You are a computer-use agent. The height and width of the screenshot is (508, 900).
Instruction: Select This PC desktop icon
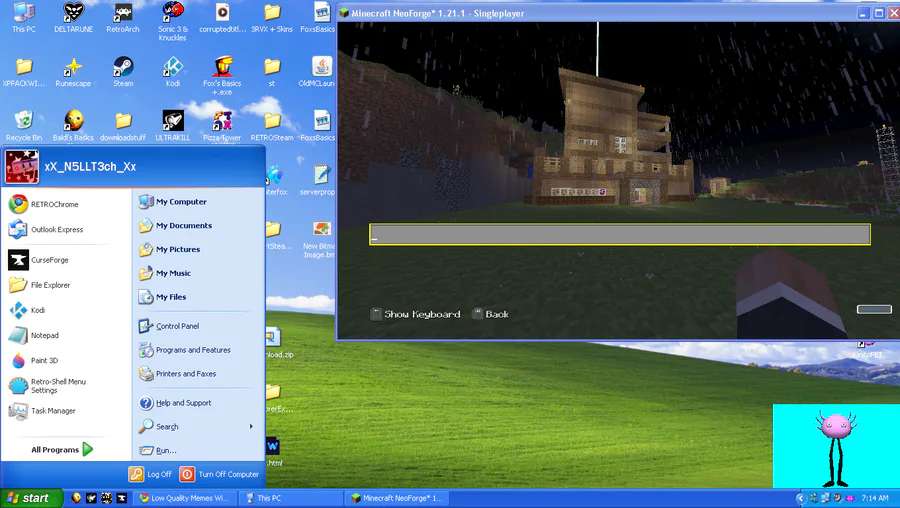[24, 18]
